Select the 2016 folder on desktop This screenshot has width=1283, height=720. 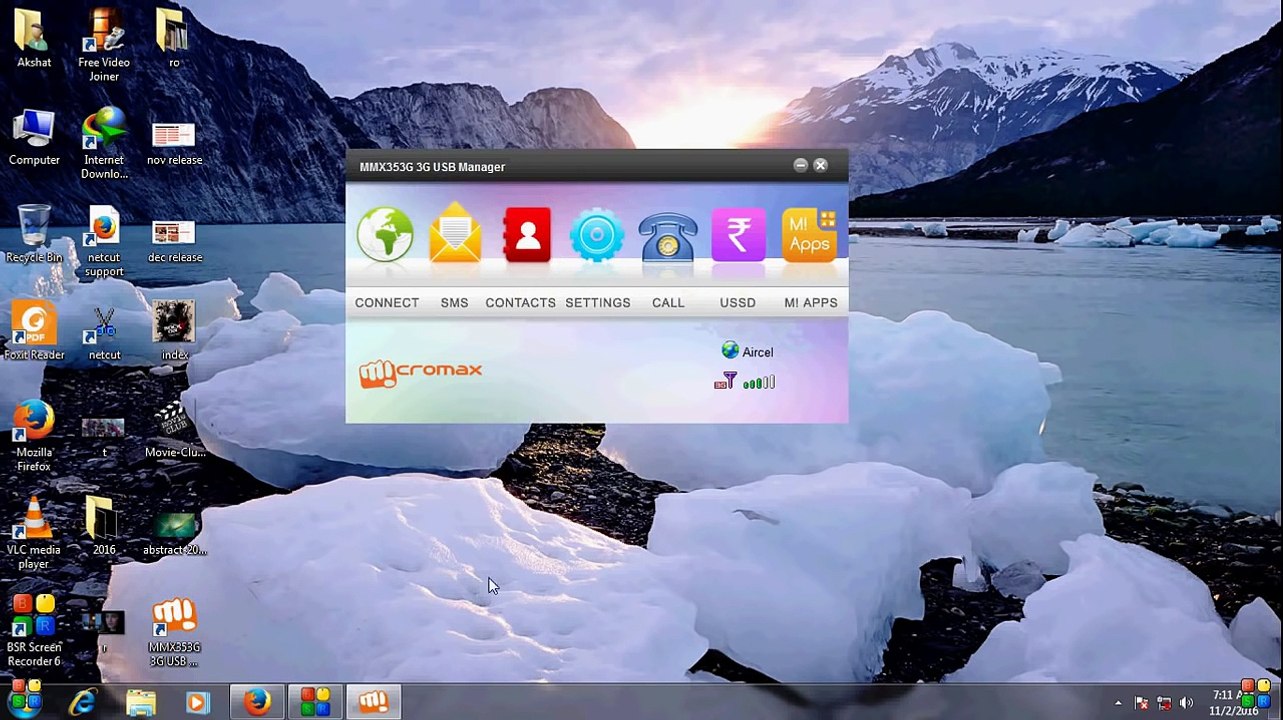104,527
